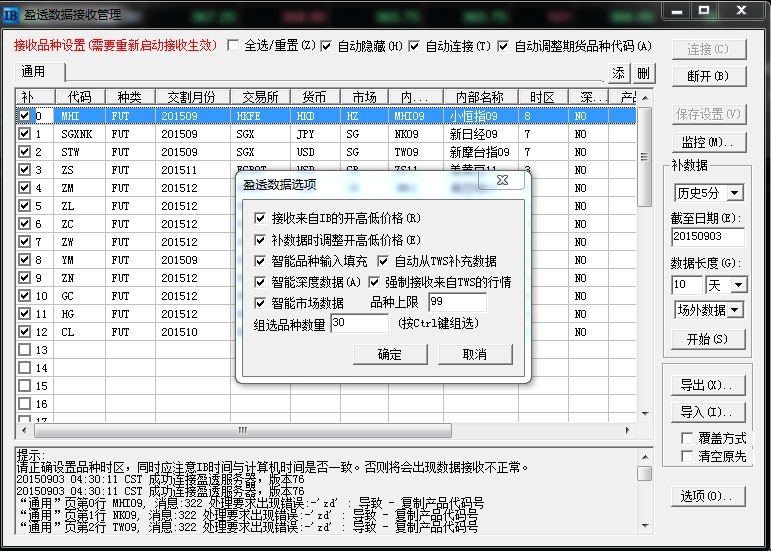Toggle 强制接收来自TWS的行情 checkbox

pos(376,282)
